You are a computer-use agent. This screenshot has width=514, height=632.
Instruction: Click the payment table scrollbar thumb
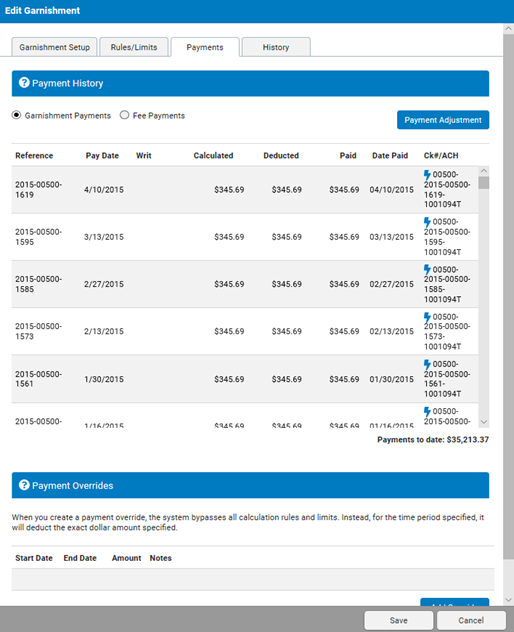click(x=484, y=183)
